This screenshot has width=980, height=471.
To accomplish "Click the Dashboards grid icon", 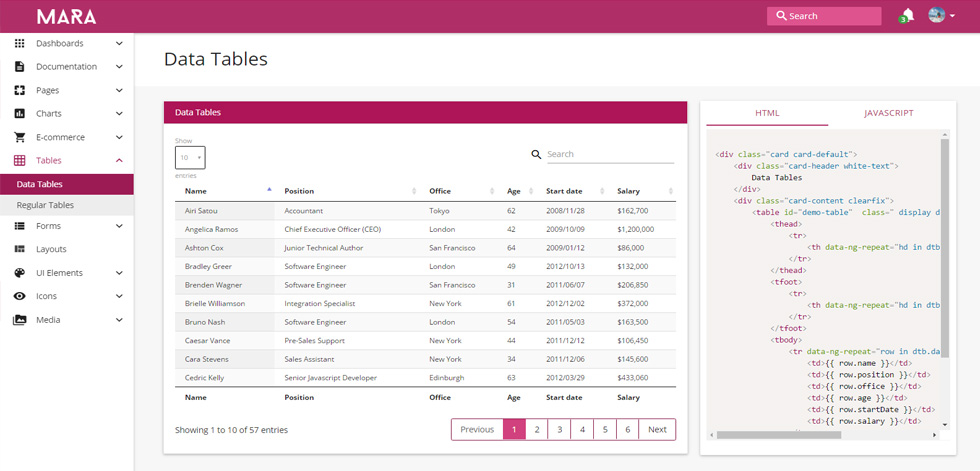I will point(19,43).
